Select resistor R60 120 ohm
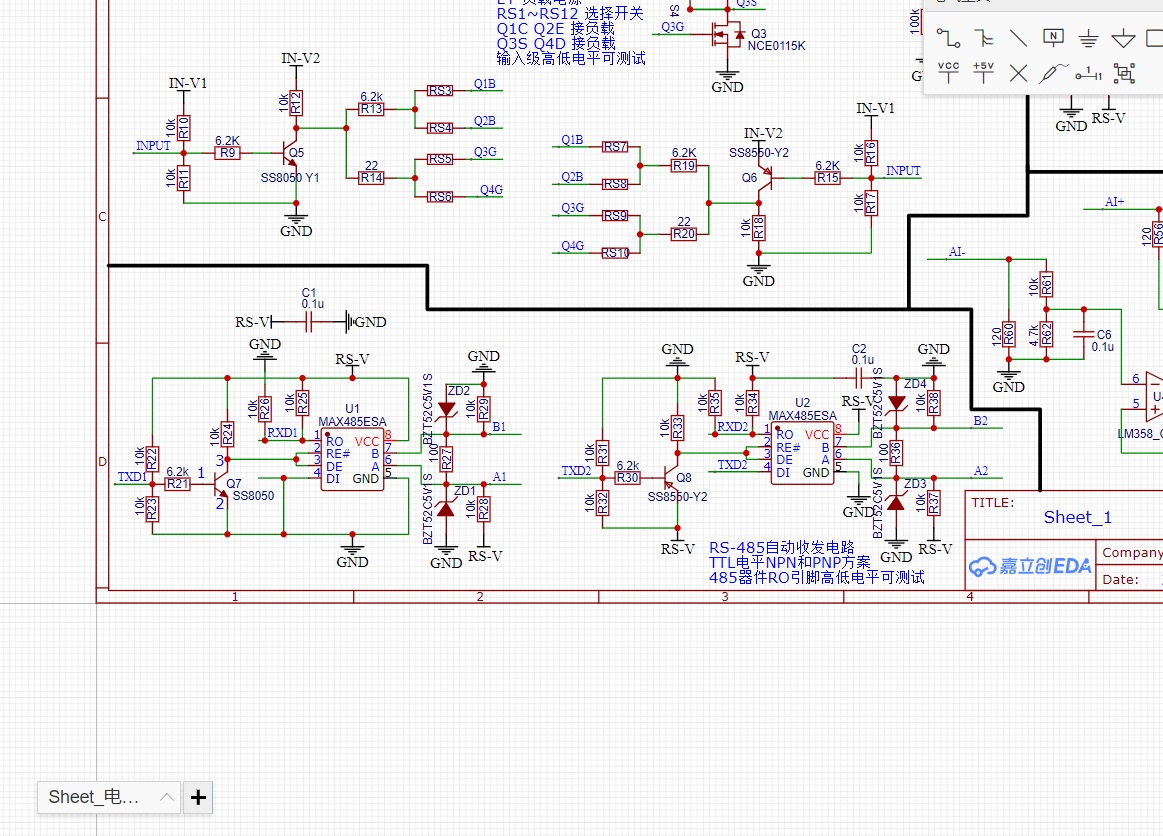 coord(1009,335)
